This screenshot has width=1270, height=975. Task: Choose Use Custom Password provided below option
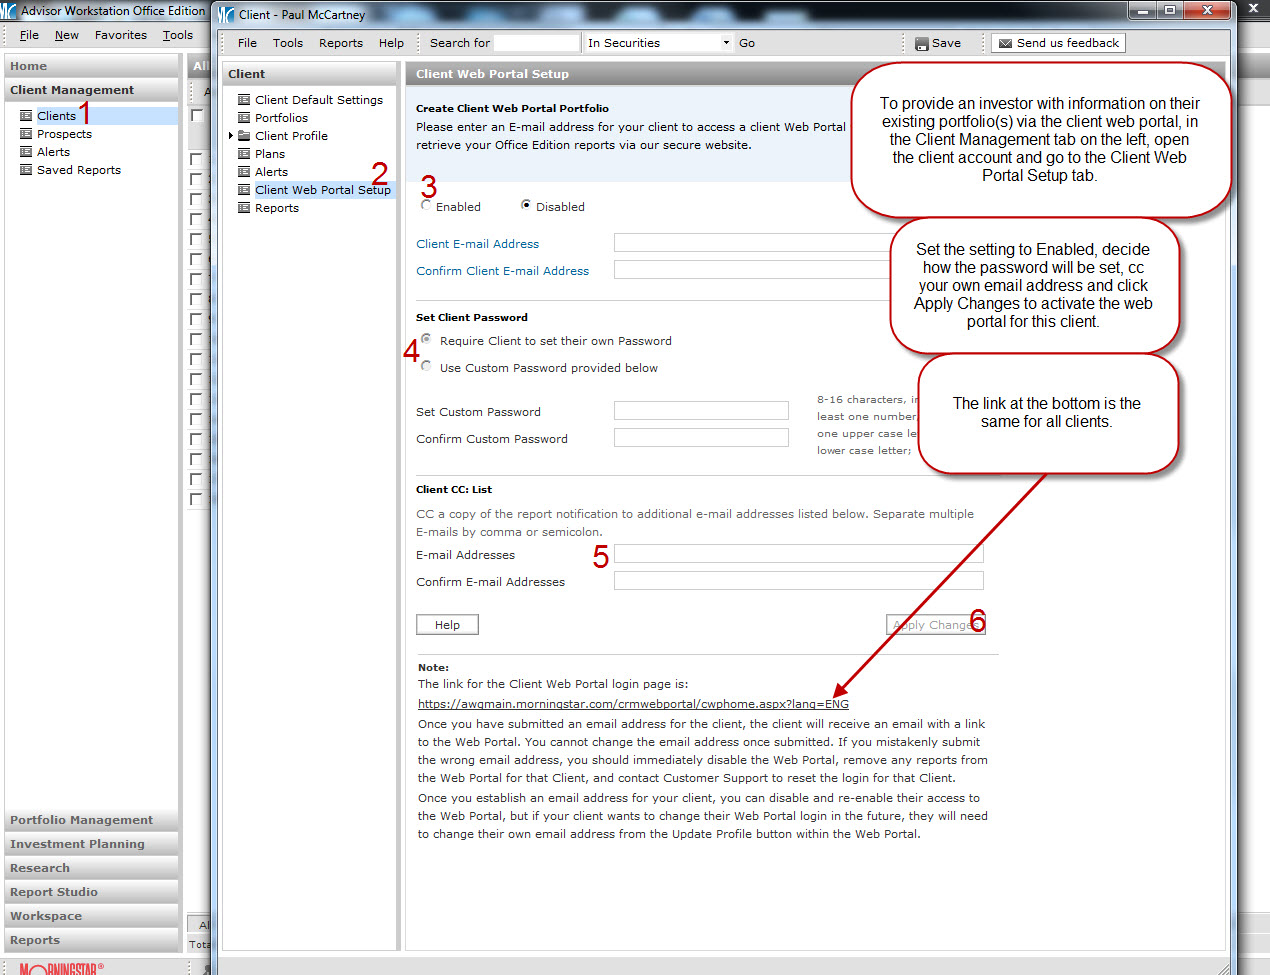click(426, 366)
